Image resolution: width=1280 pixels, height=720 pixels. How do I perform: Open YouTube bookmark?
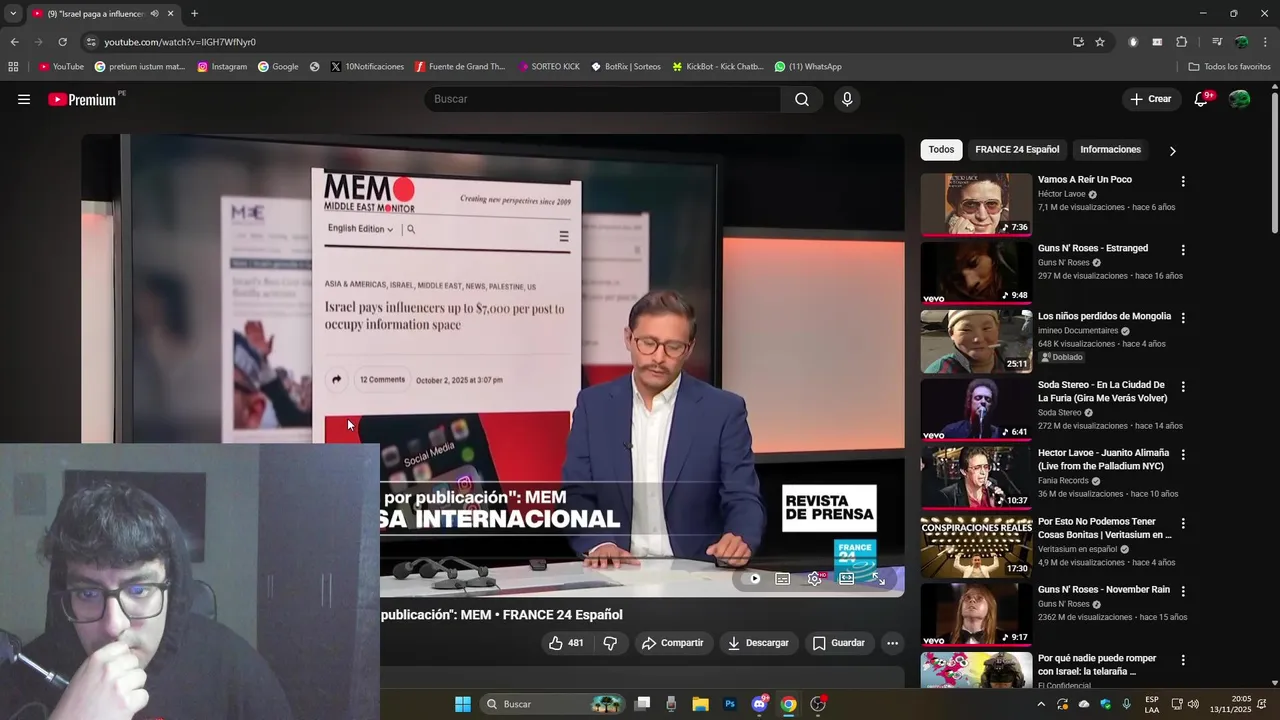61,67
